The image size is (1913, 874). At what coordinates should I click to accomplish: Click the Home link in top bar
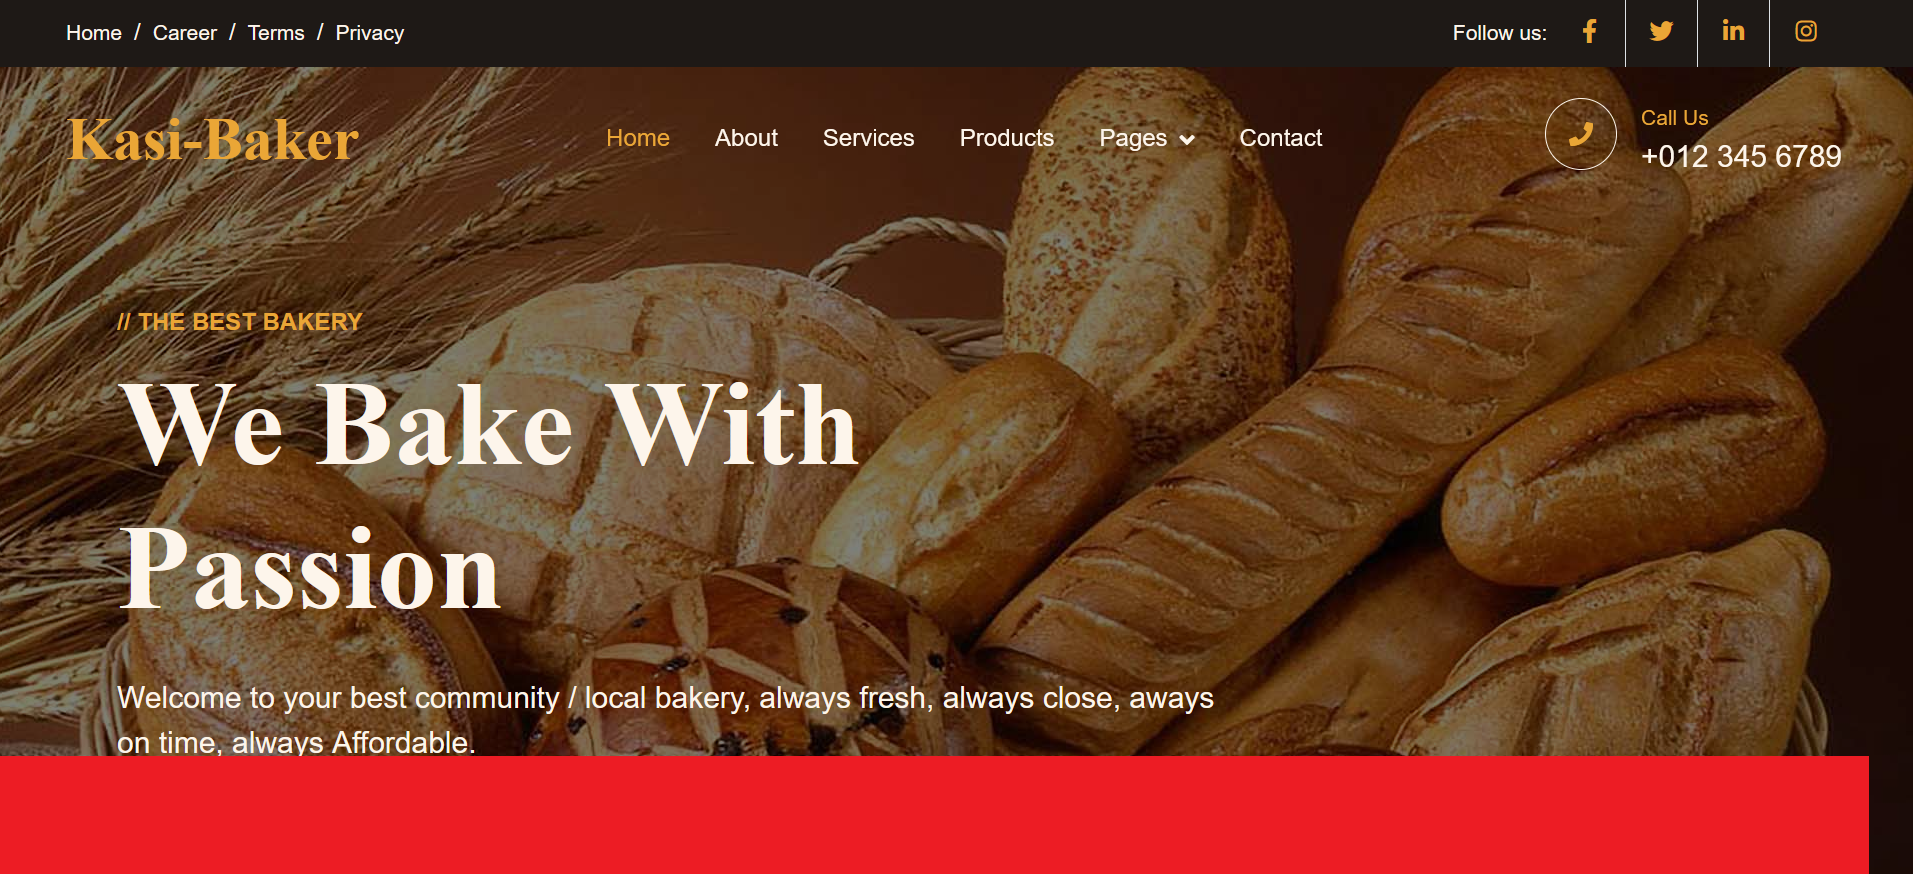94,33
